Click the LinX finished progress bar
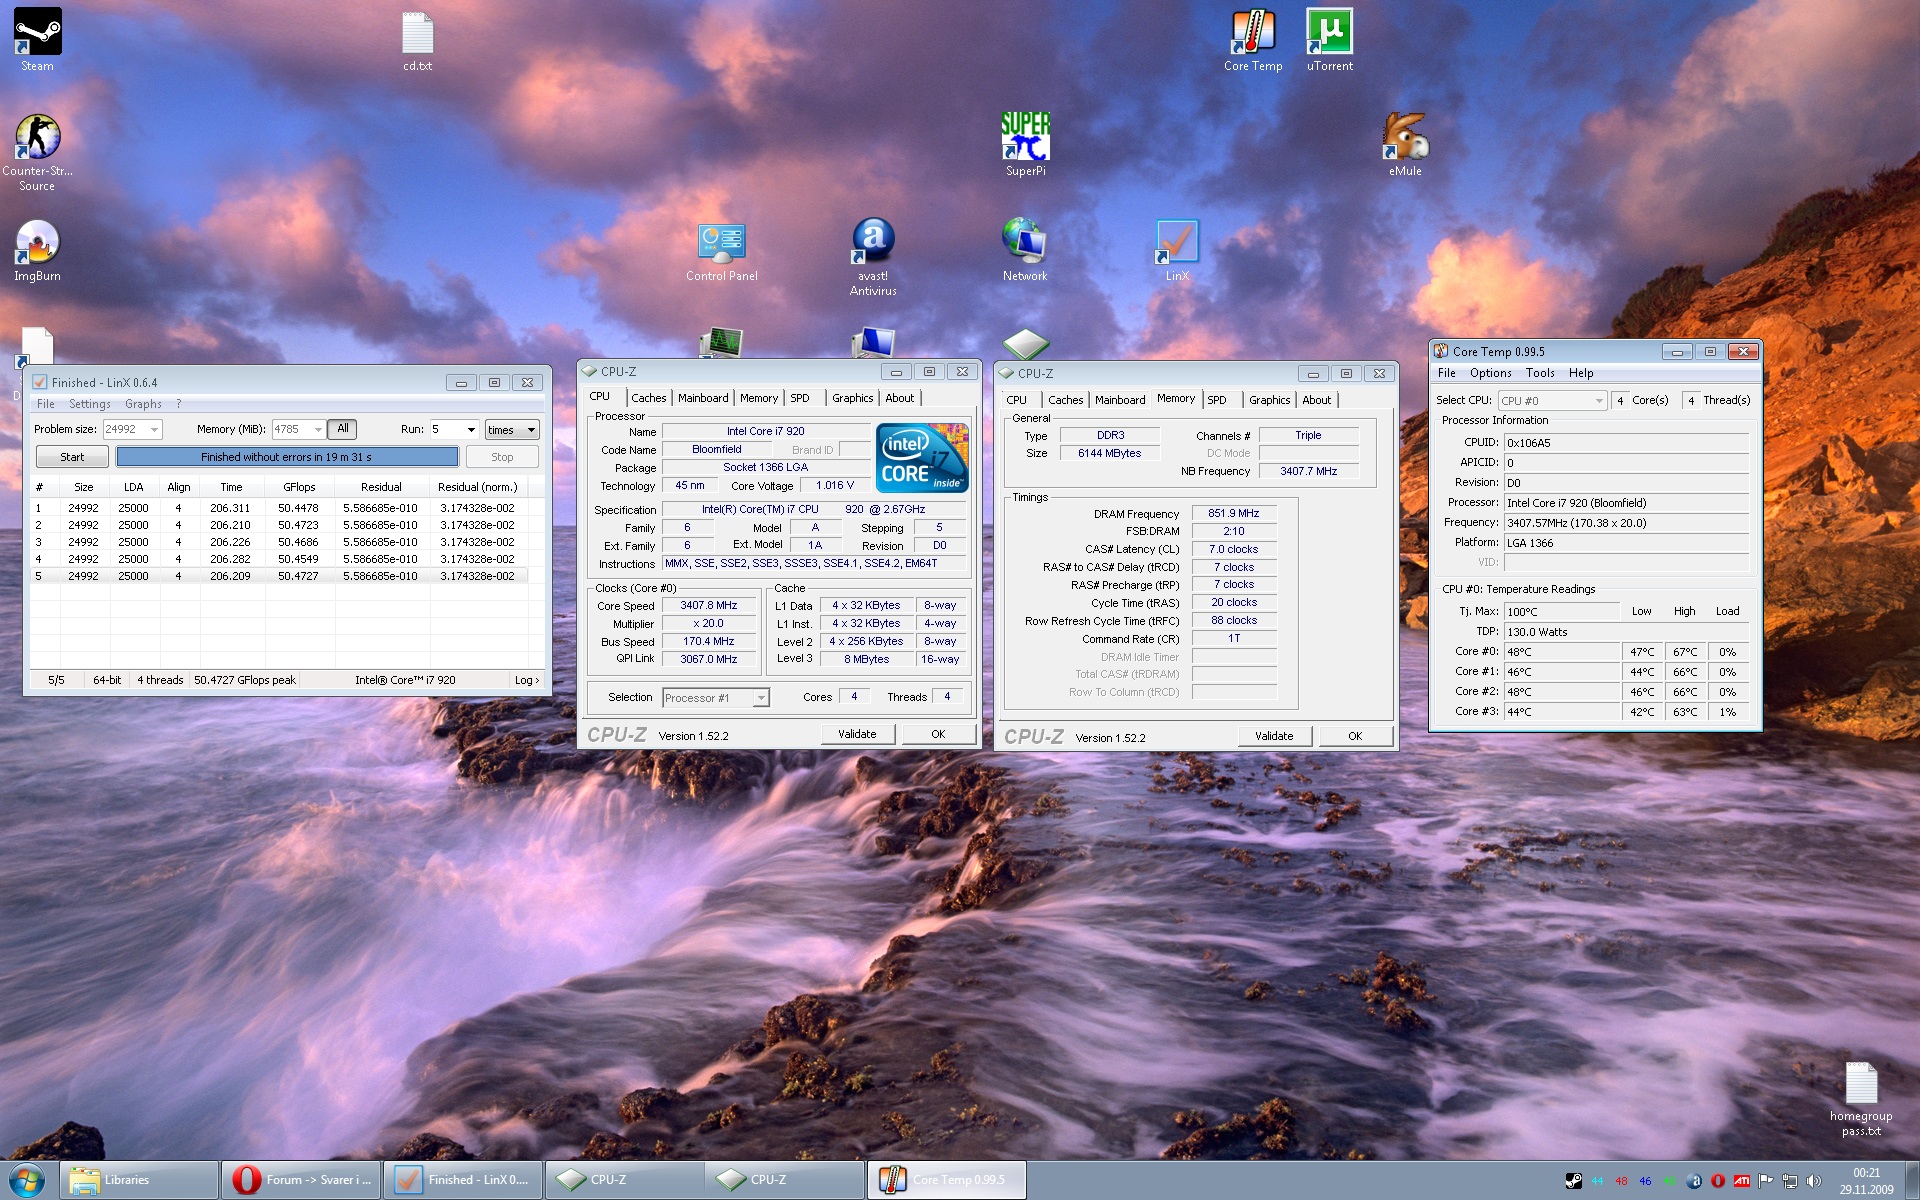The height and width of the screenshot is (1200, 1920). 287,457
